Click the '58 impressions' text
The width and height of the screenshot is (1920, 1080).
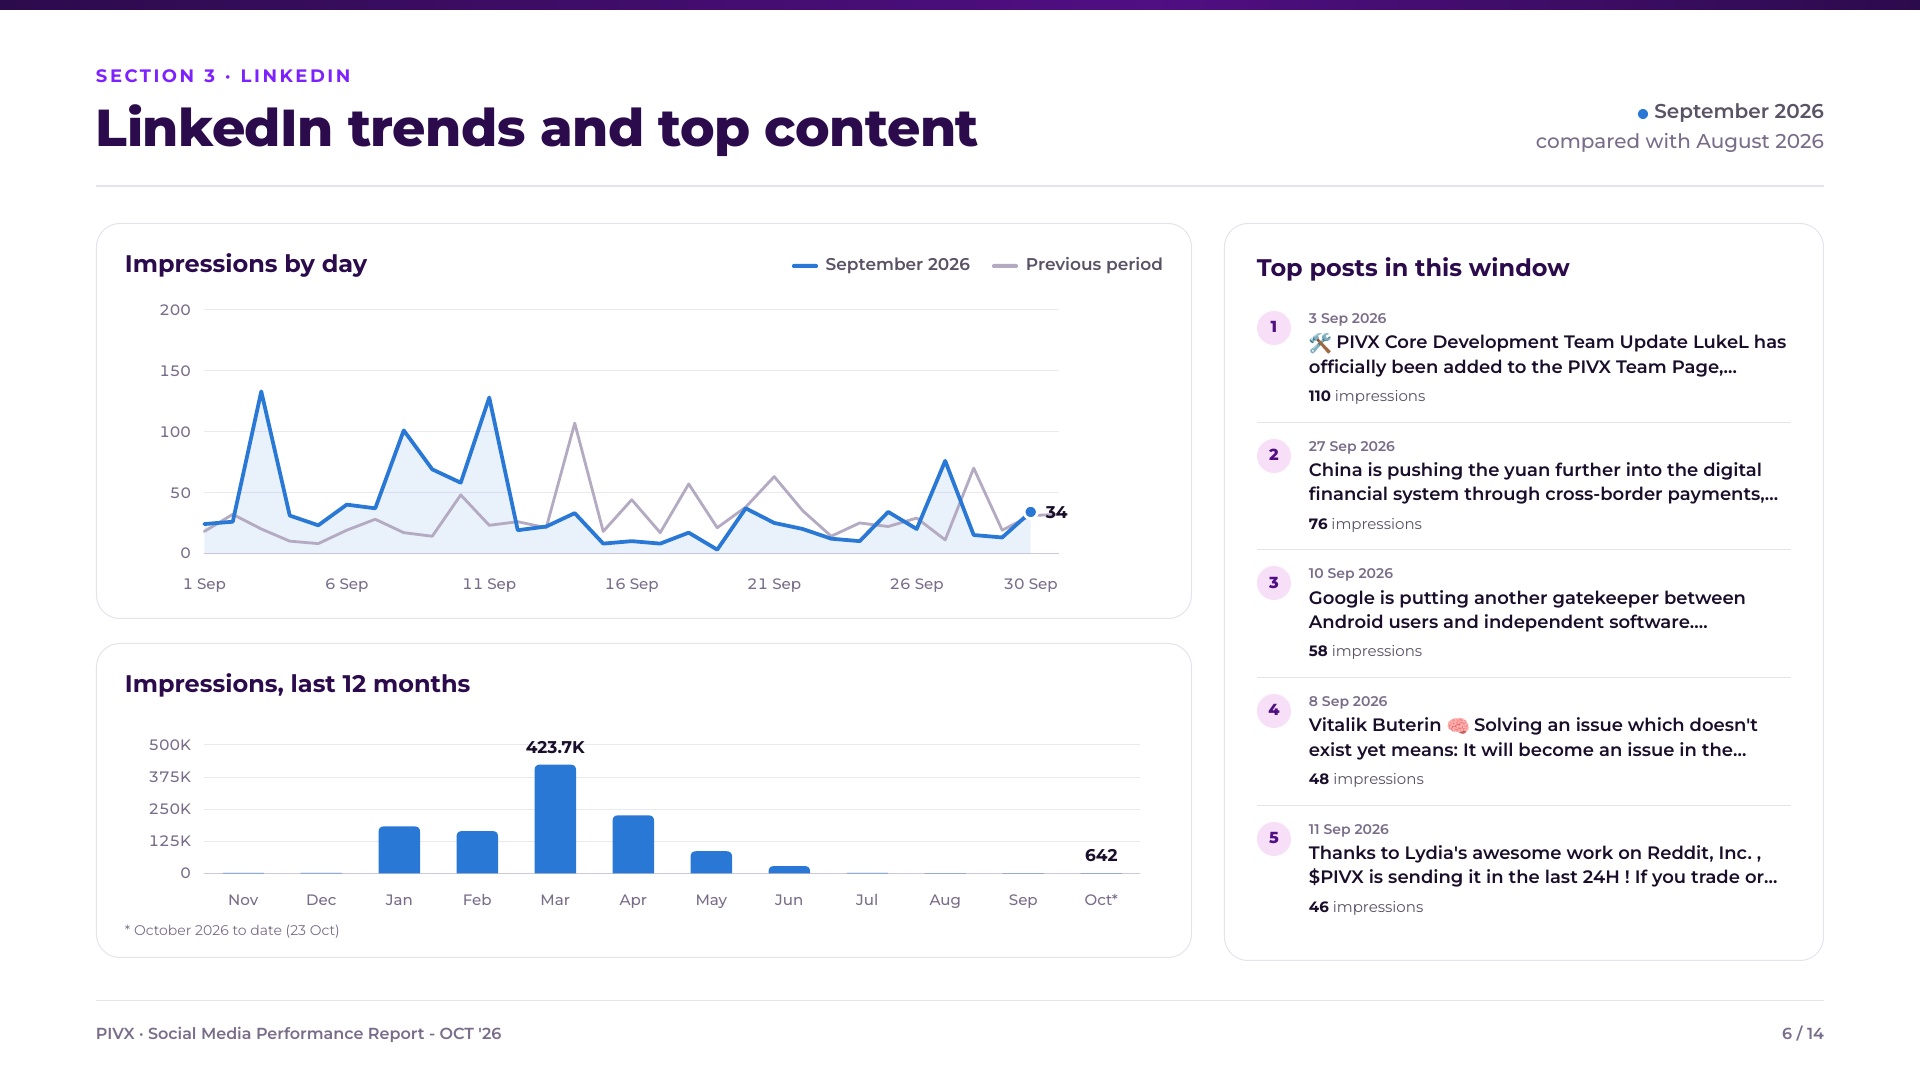pos(1365,652)
